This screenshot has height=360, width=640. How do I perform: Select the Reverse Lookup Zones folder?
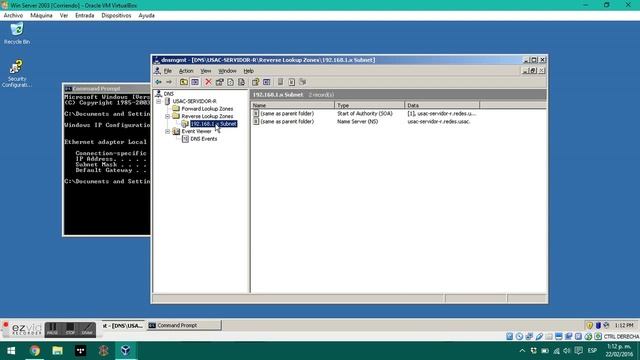pyautogui.click(x=207, y=116)
